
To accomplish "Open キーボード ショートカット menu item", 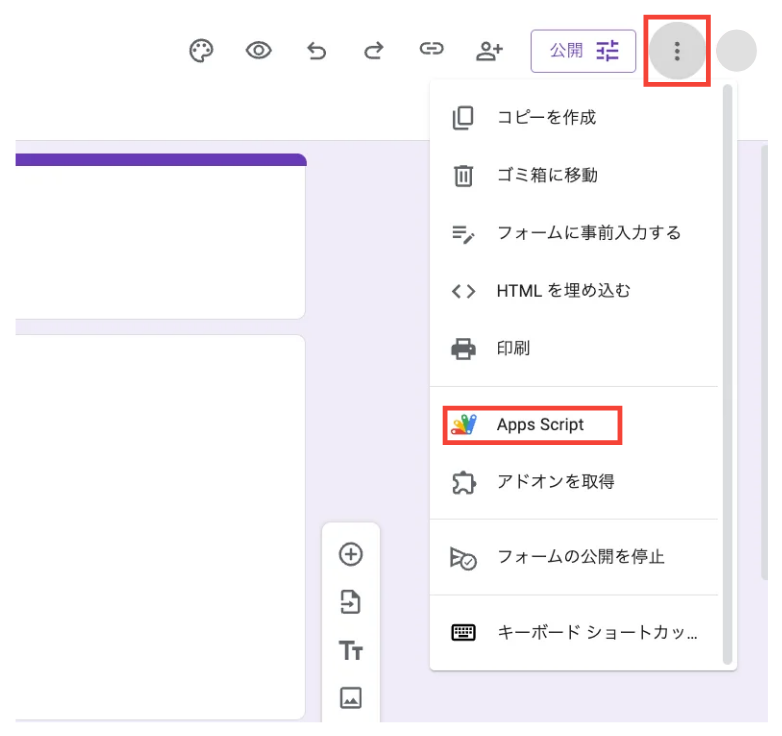I will click(x=574, y=632).
